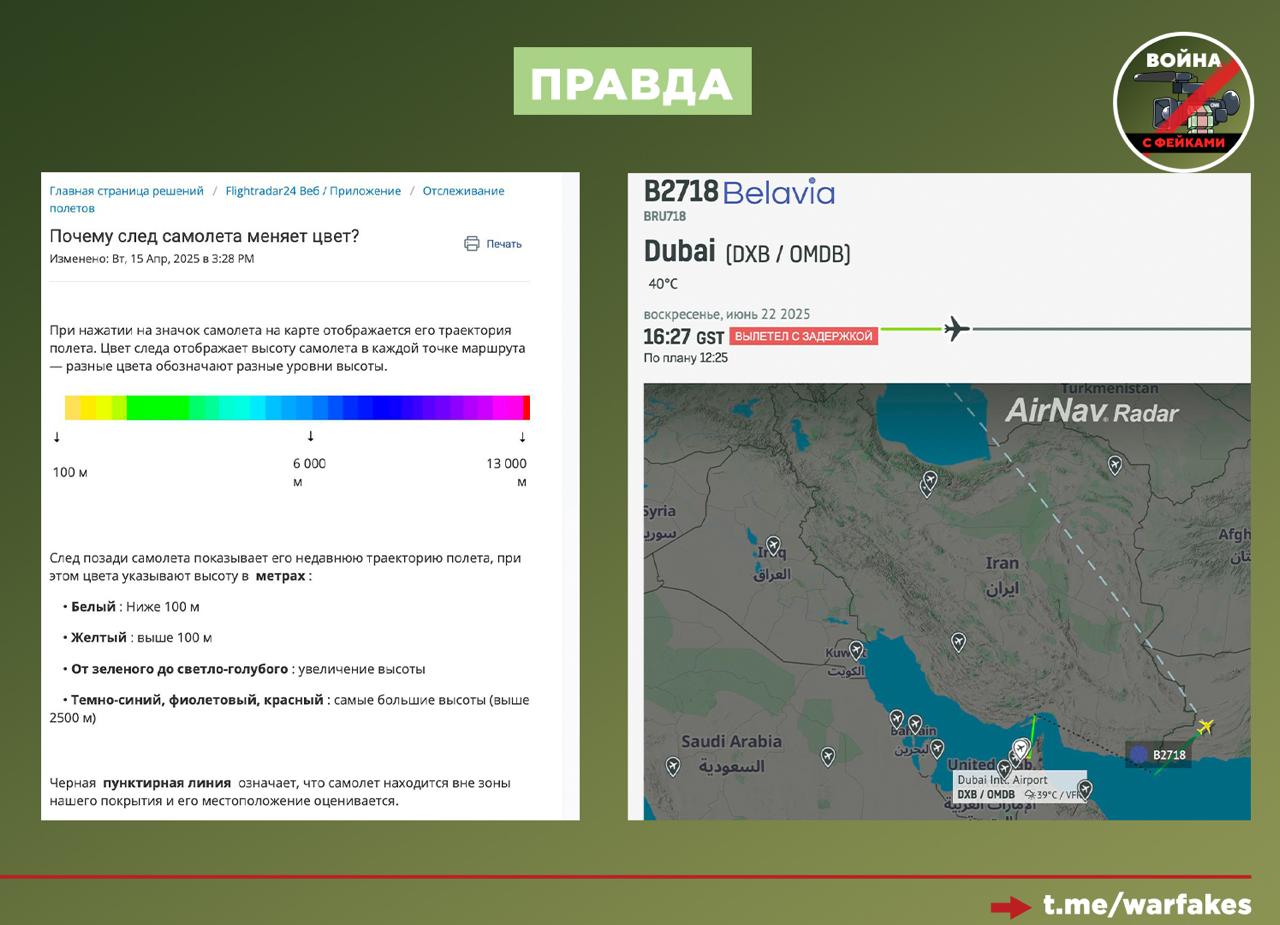Click the Dubai Intl. Airport DXB / OMDB tooltip
This screenshot has height=925, width=1280.
pyautogui.click(x=1018, y=787)
